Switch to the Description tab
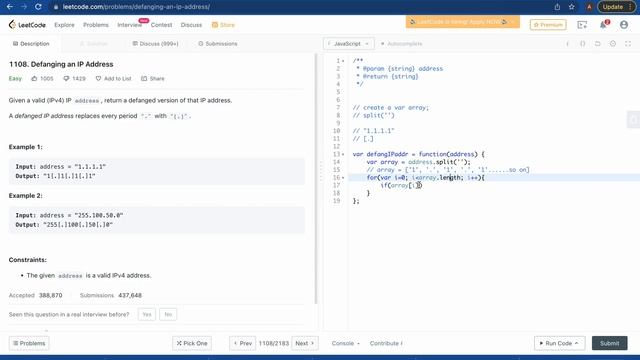The height and width of the screenshot is (360, 640). click(31, 44)
